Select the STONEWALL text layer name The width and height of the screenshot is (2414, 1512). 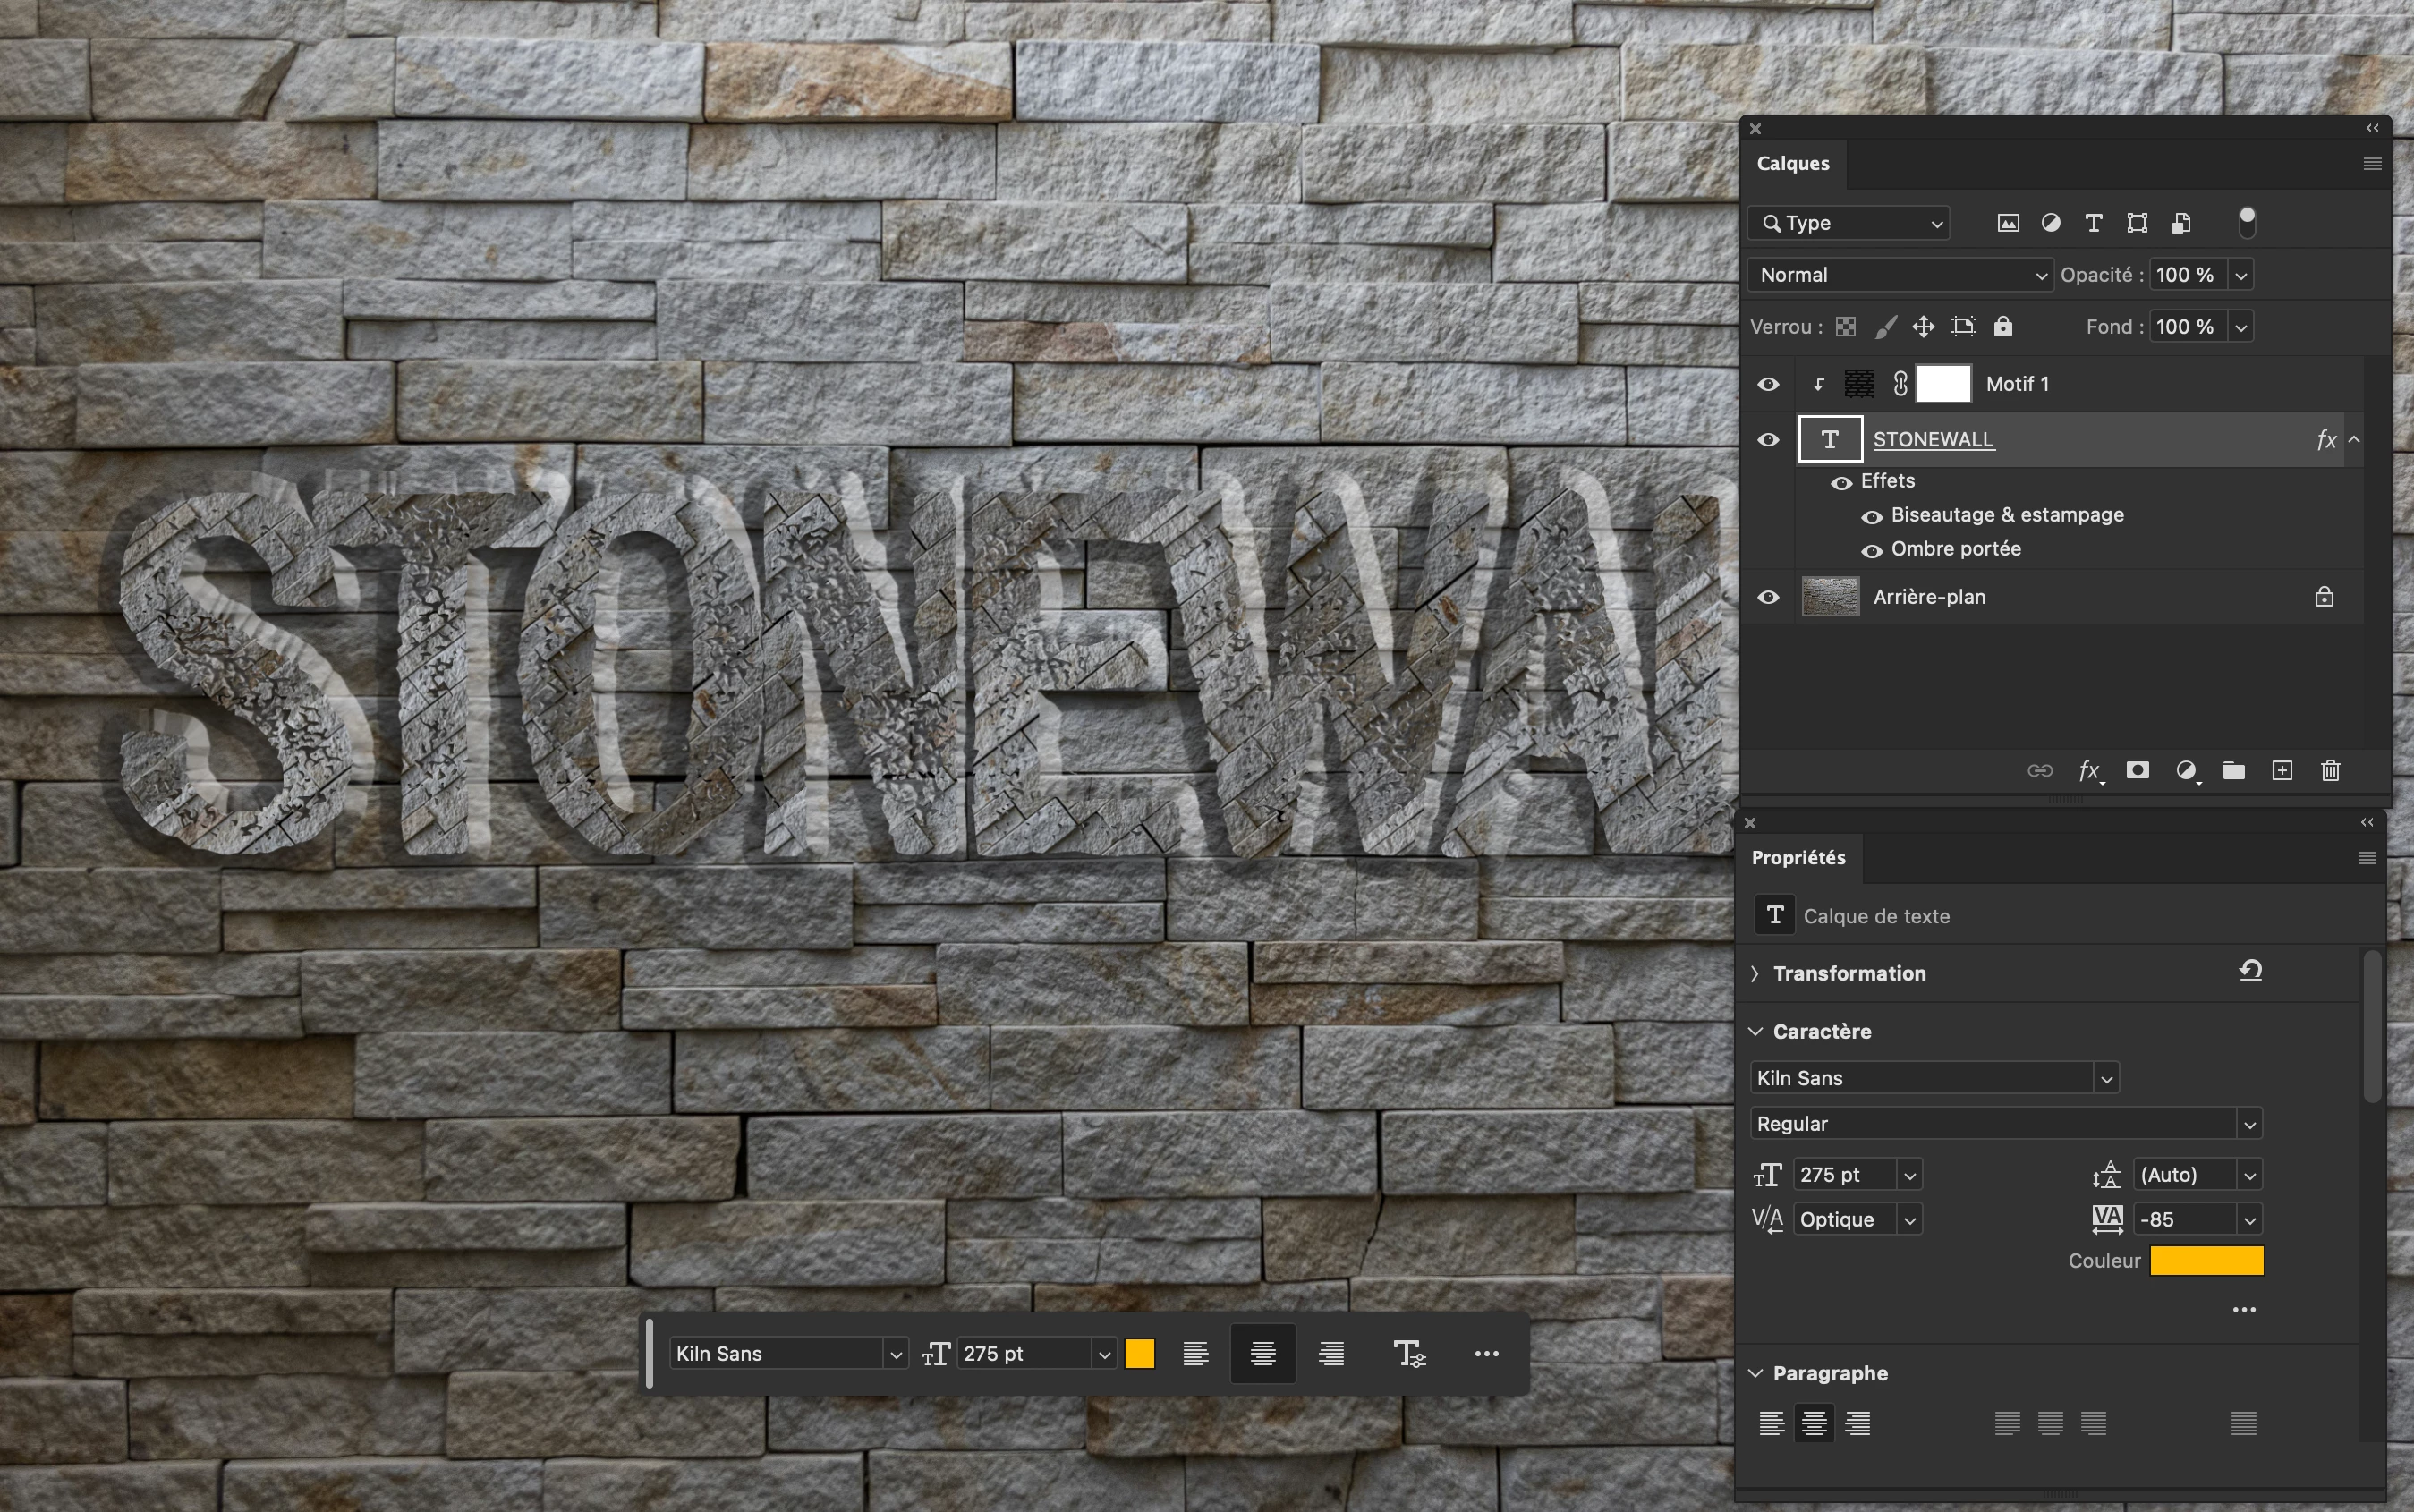tap(1933, 440)
